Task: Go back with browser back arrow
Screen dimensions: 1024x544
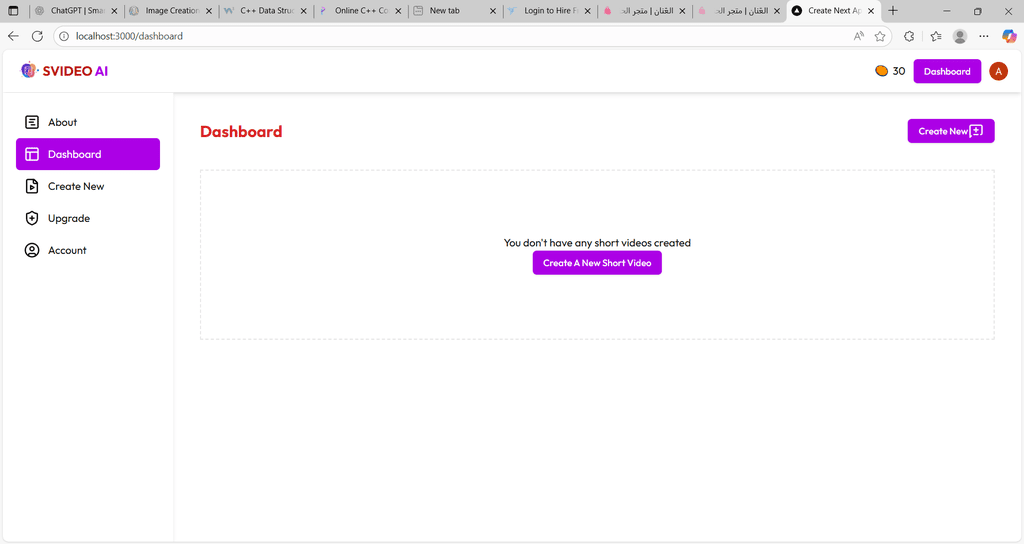Action: 13,36
